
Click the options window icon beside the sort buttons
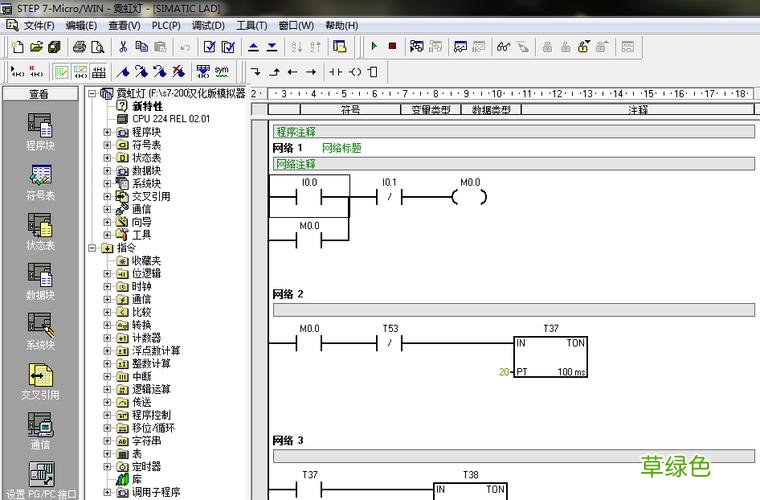click(x=340, y=47)
